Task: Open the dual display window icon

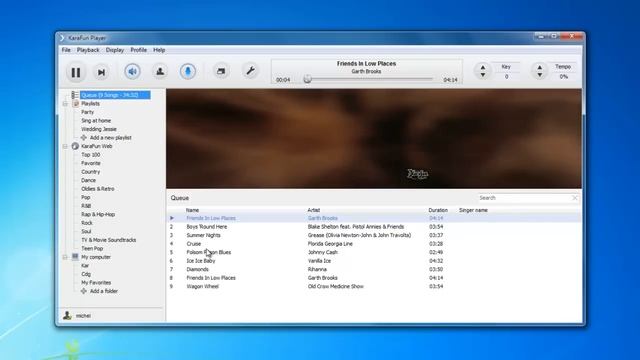Action: (x=221, y=71)
